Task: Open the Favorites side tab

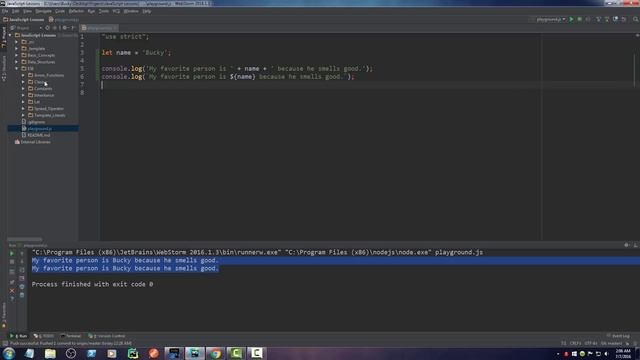Action: point(4,315)
